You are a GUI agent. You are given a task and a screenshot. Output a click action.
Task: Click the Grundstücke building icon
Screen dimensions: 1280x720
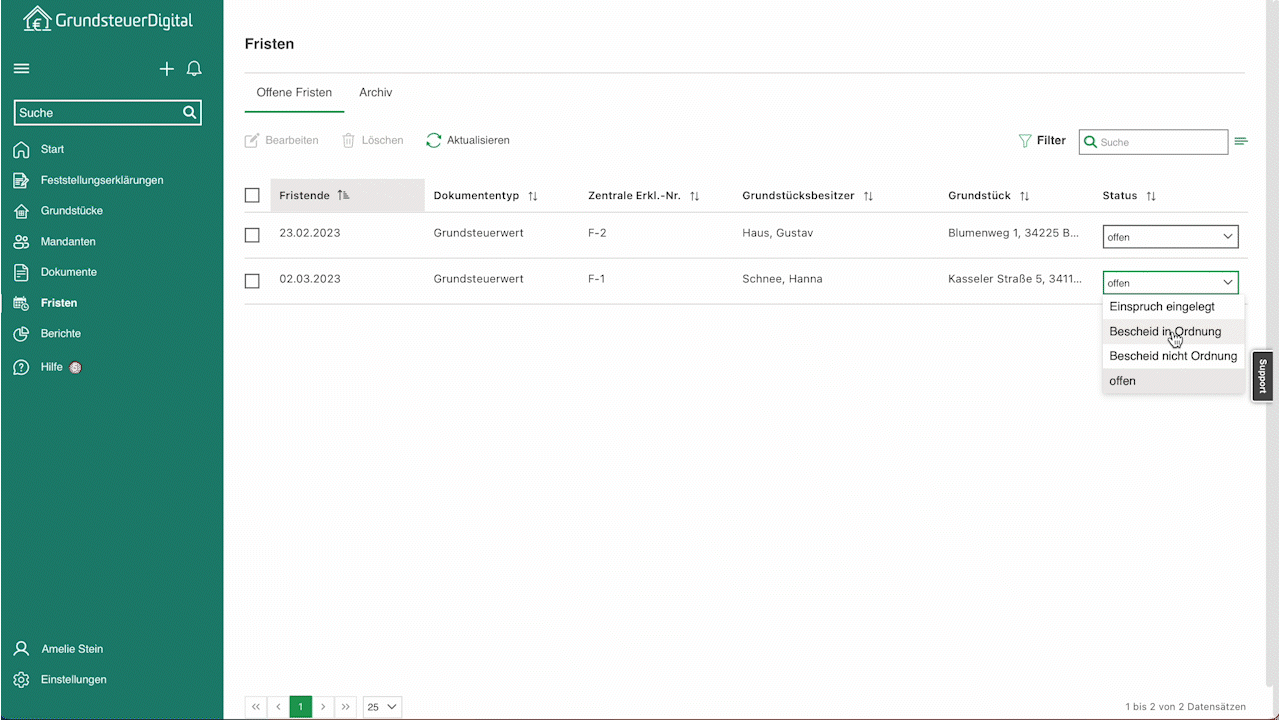click(x=21, y=211)
